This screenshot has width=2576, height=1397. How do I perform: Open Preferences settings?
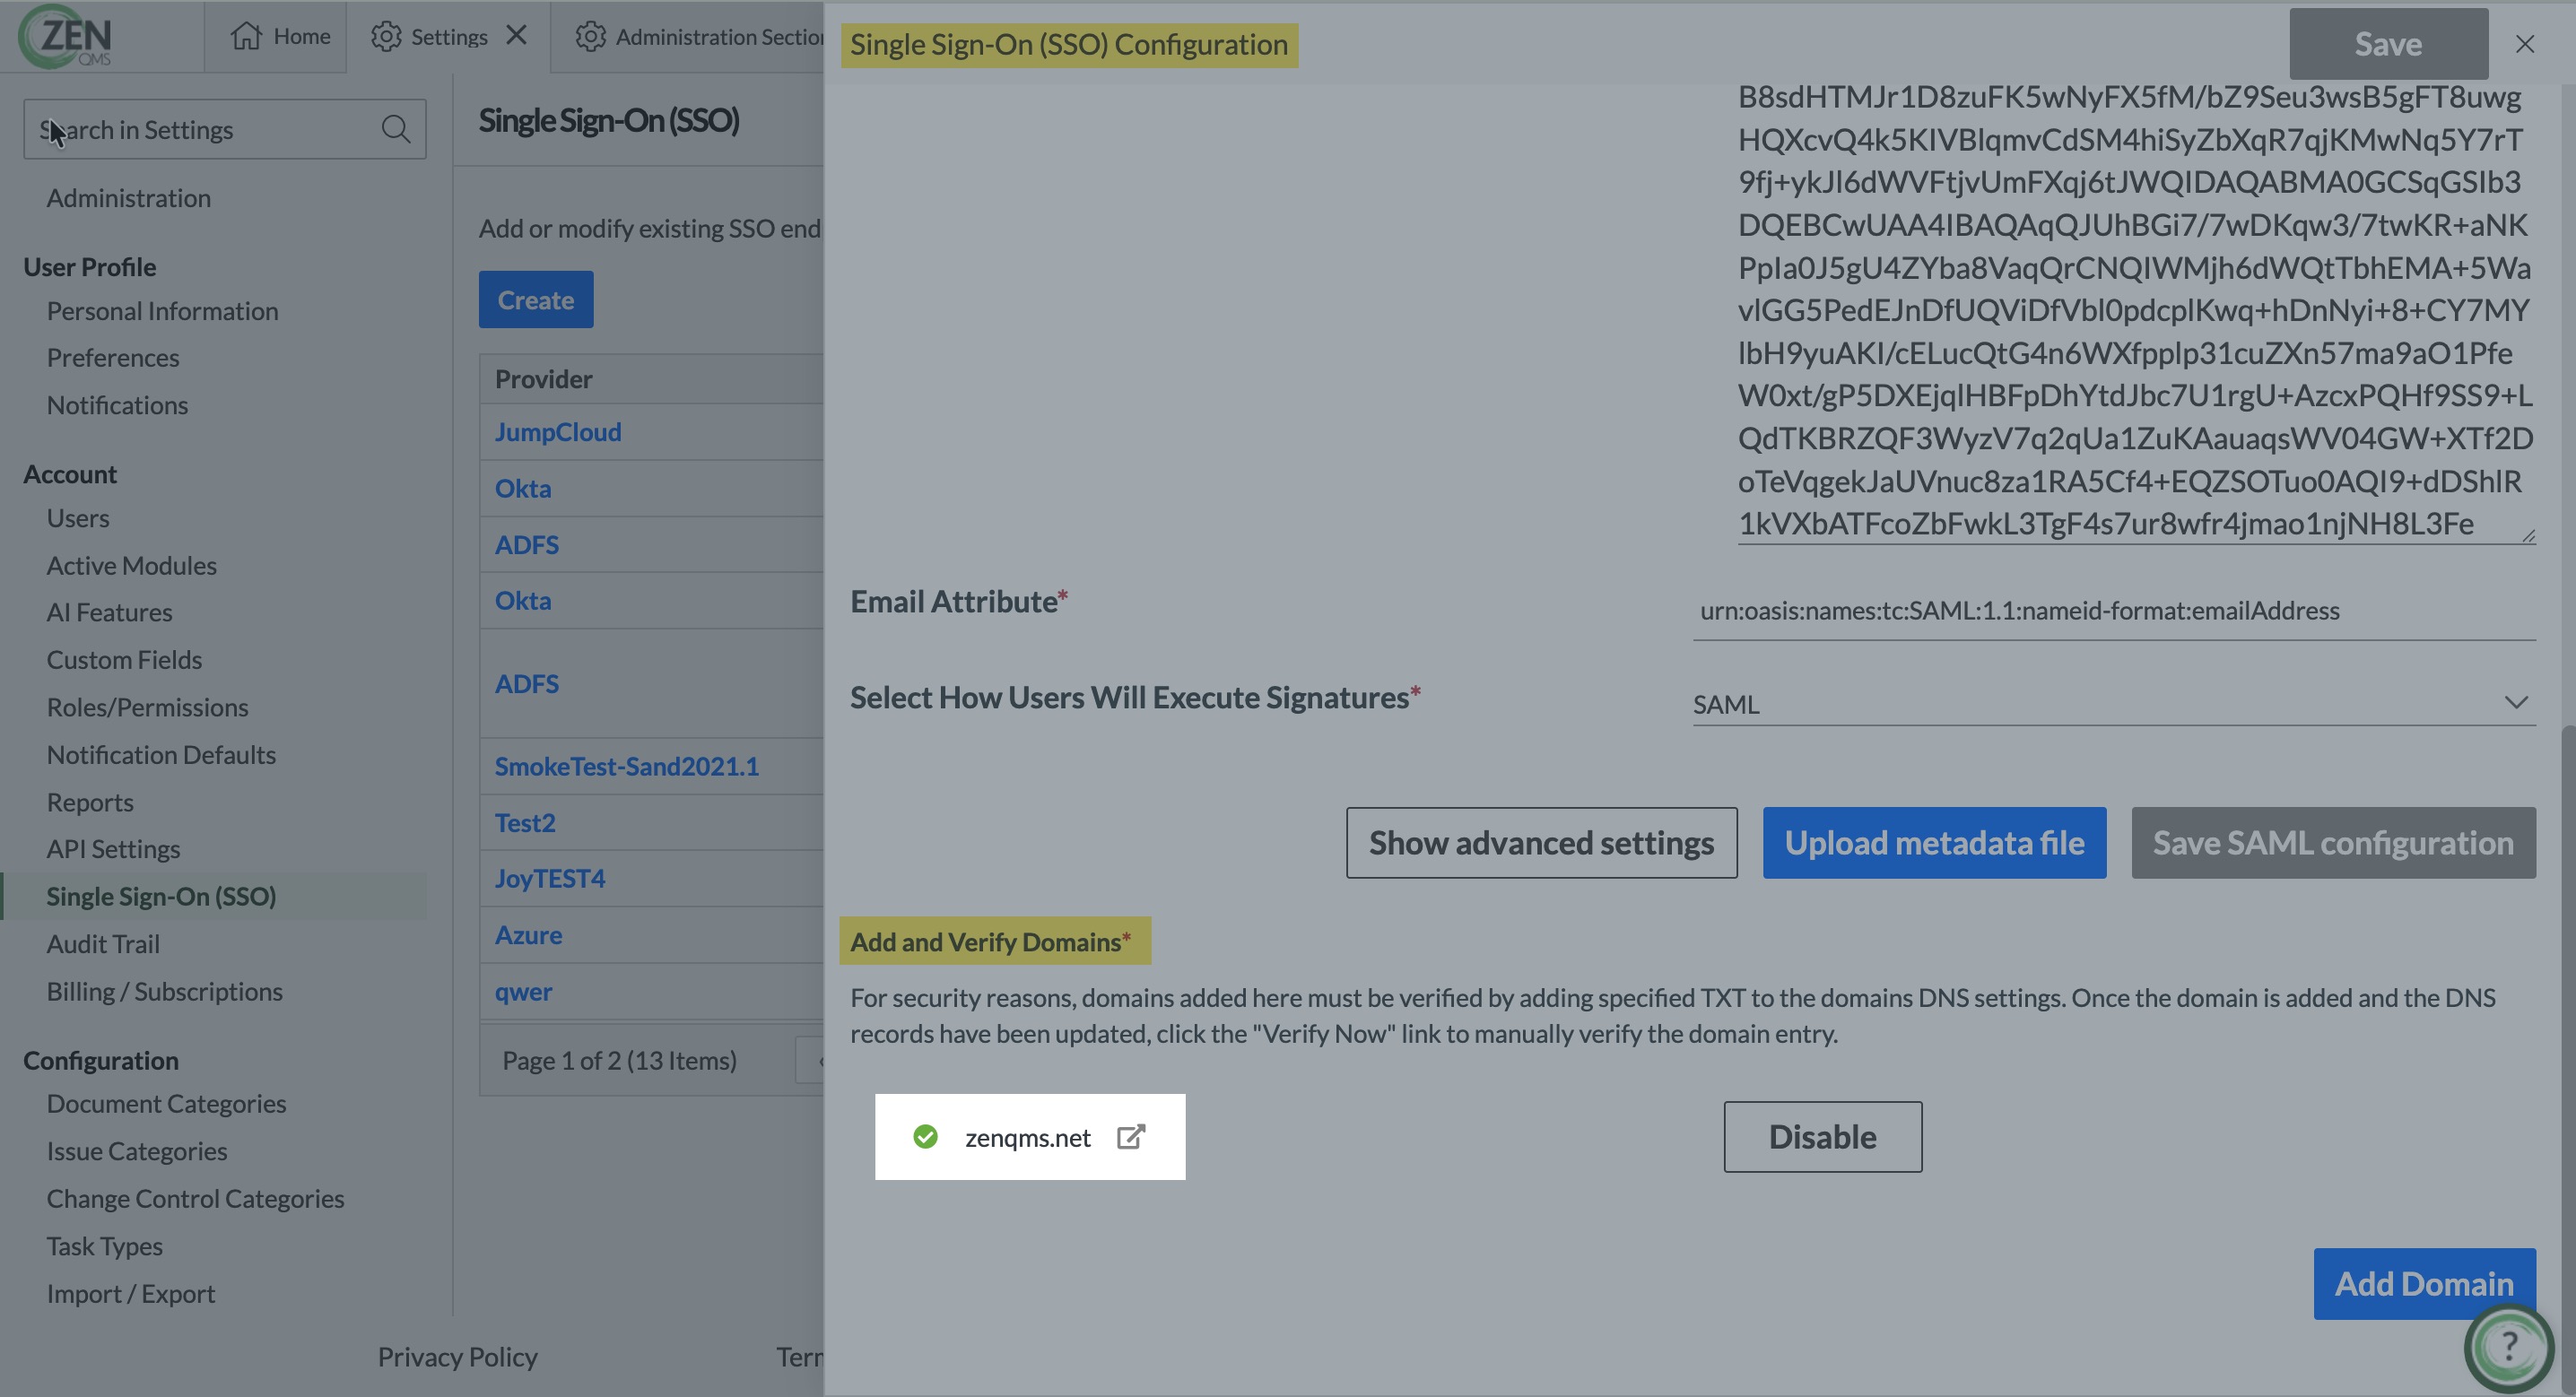click(x=113, y=358)
